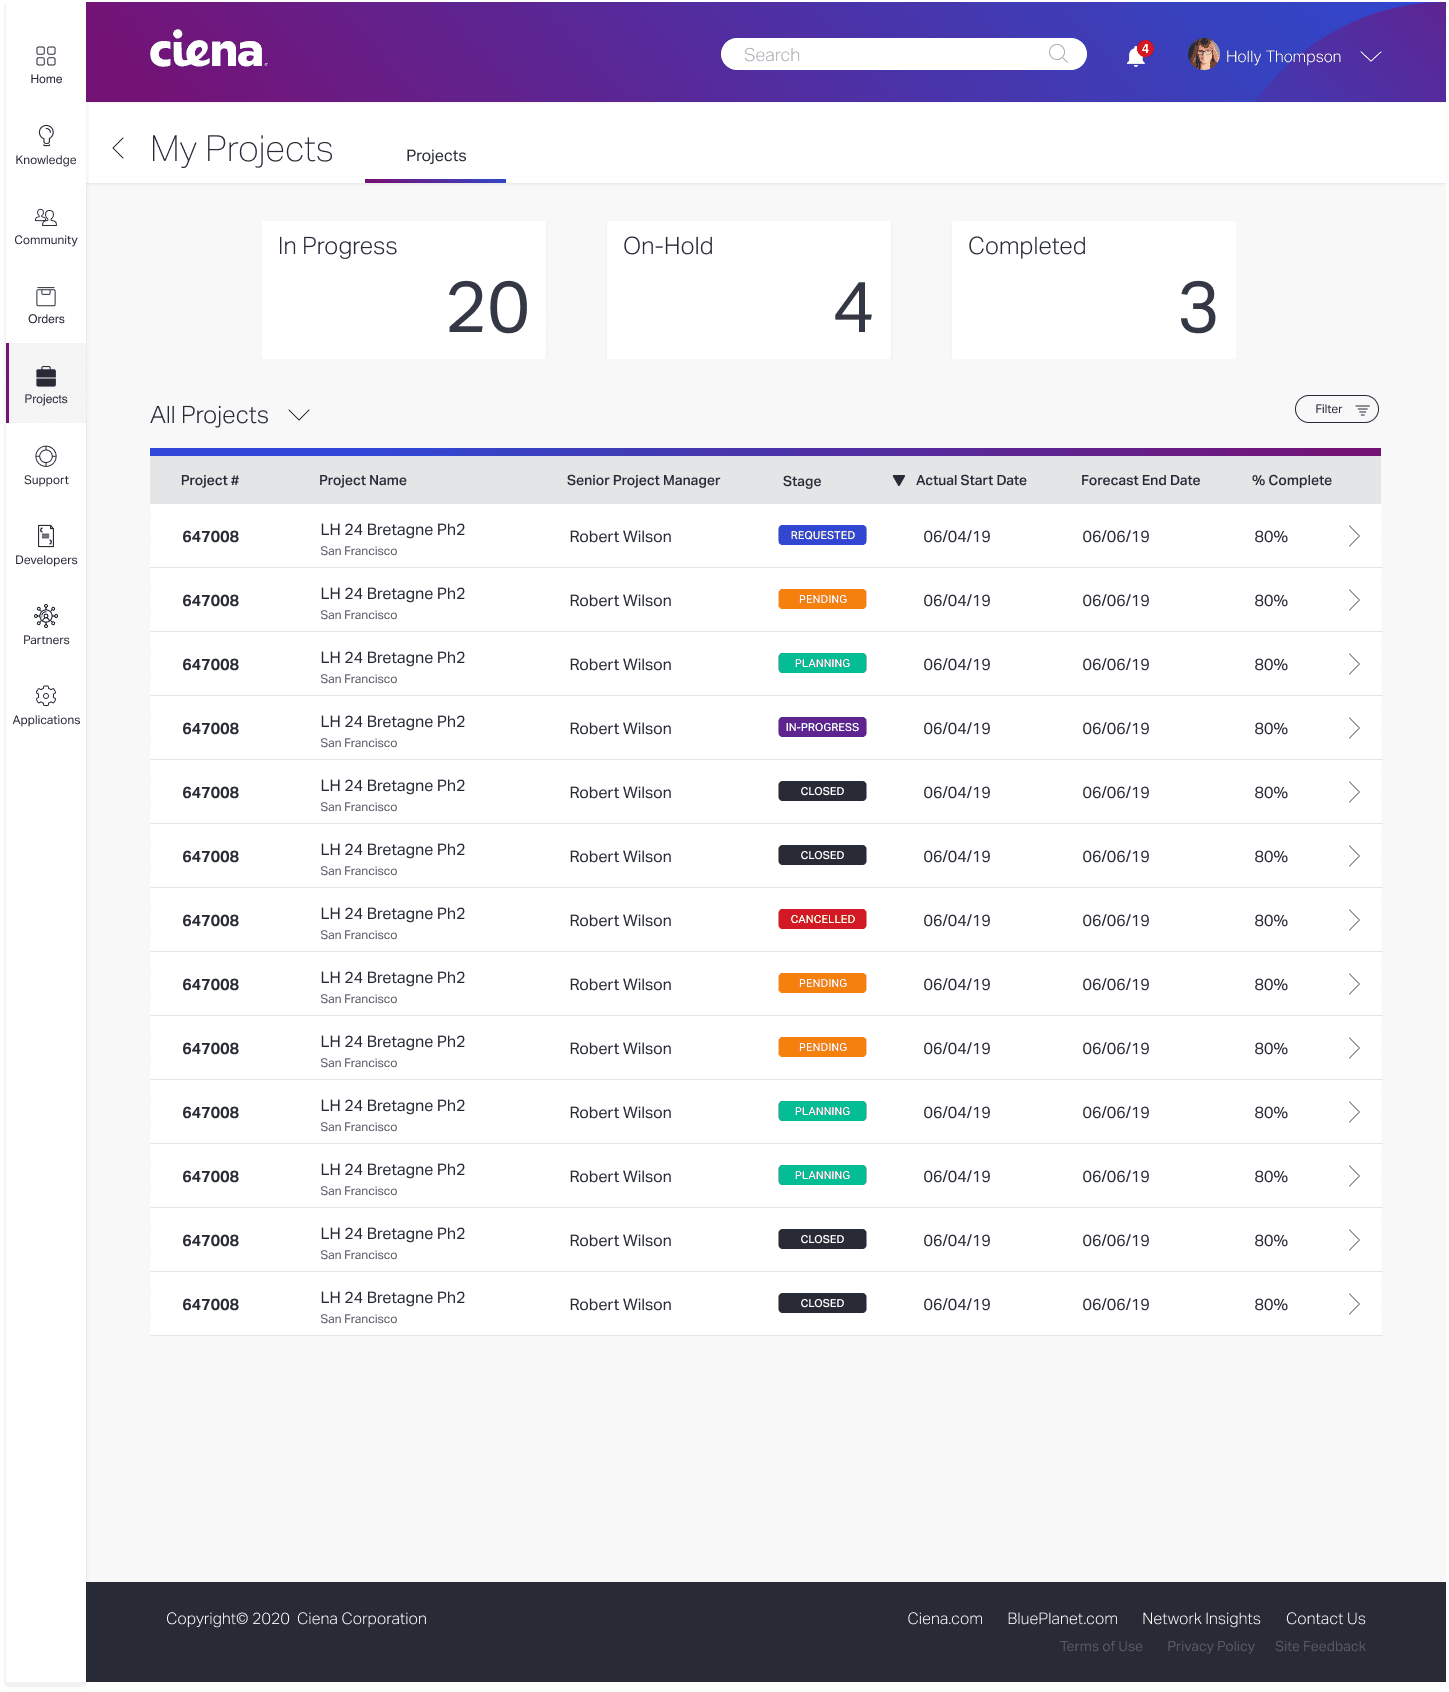
Task: Click the REQUESTED stage badge
Action: click(822, 535)
